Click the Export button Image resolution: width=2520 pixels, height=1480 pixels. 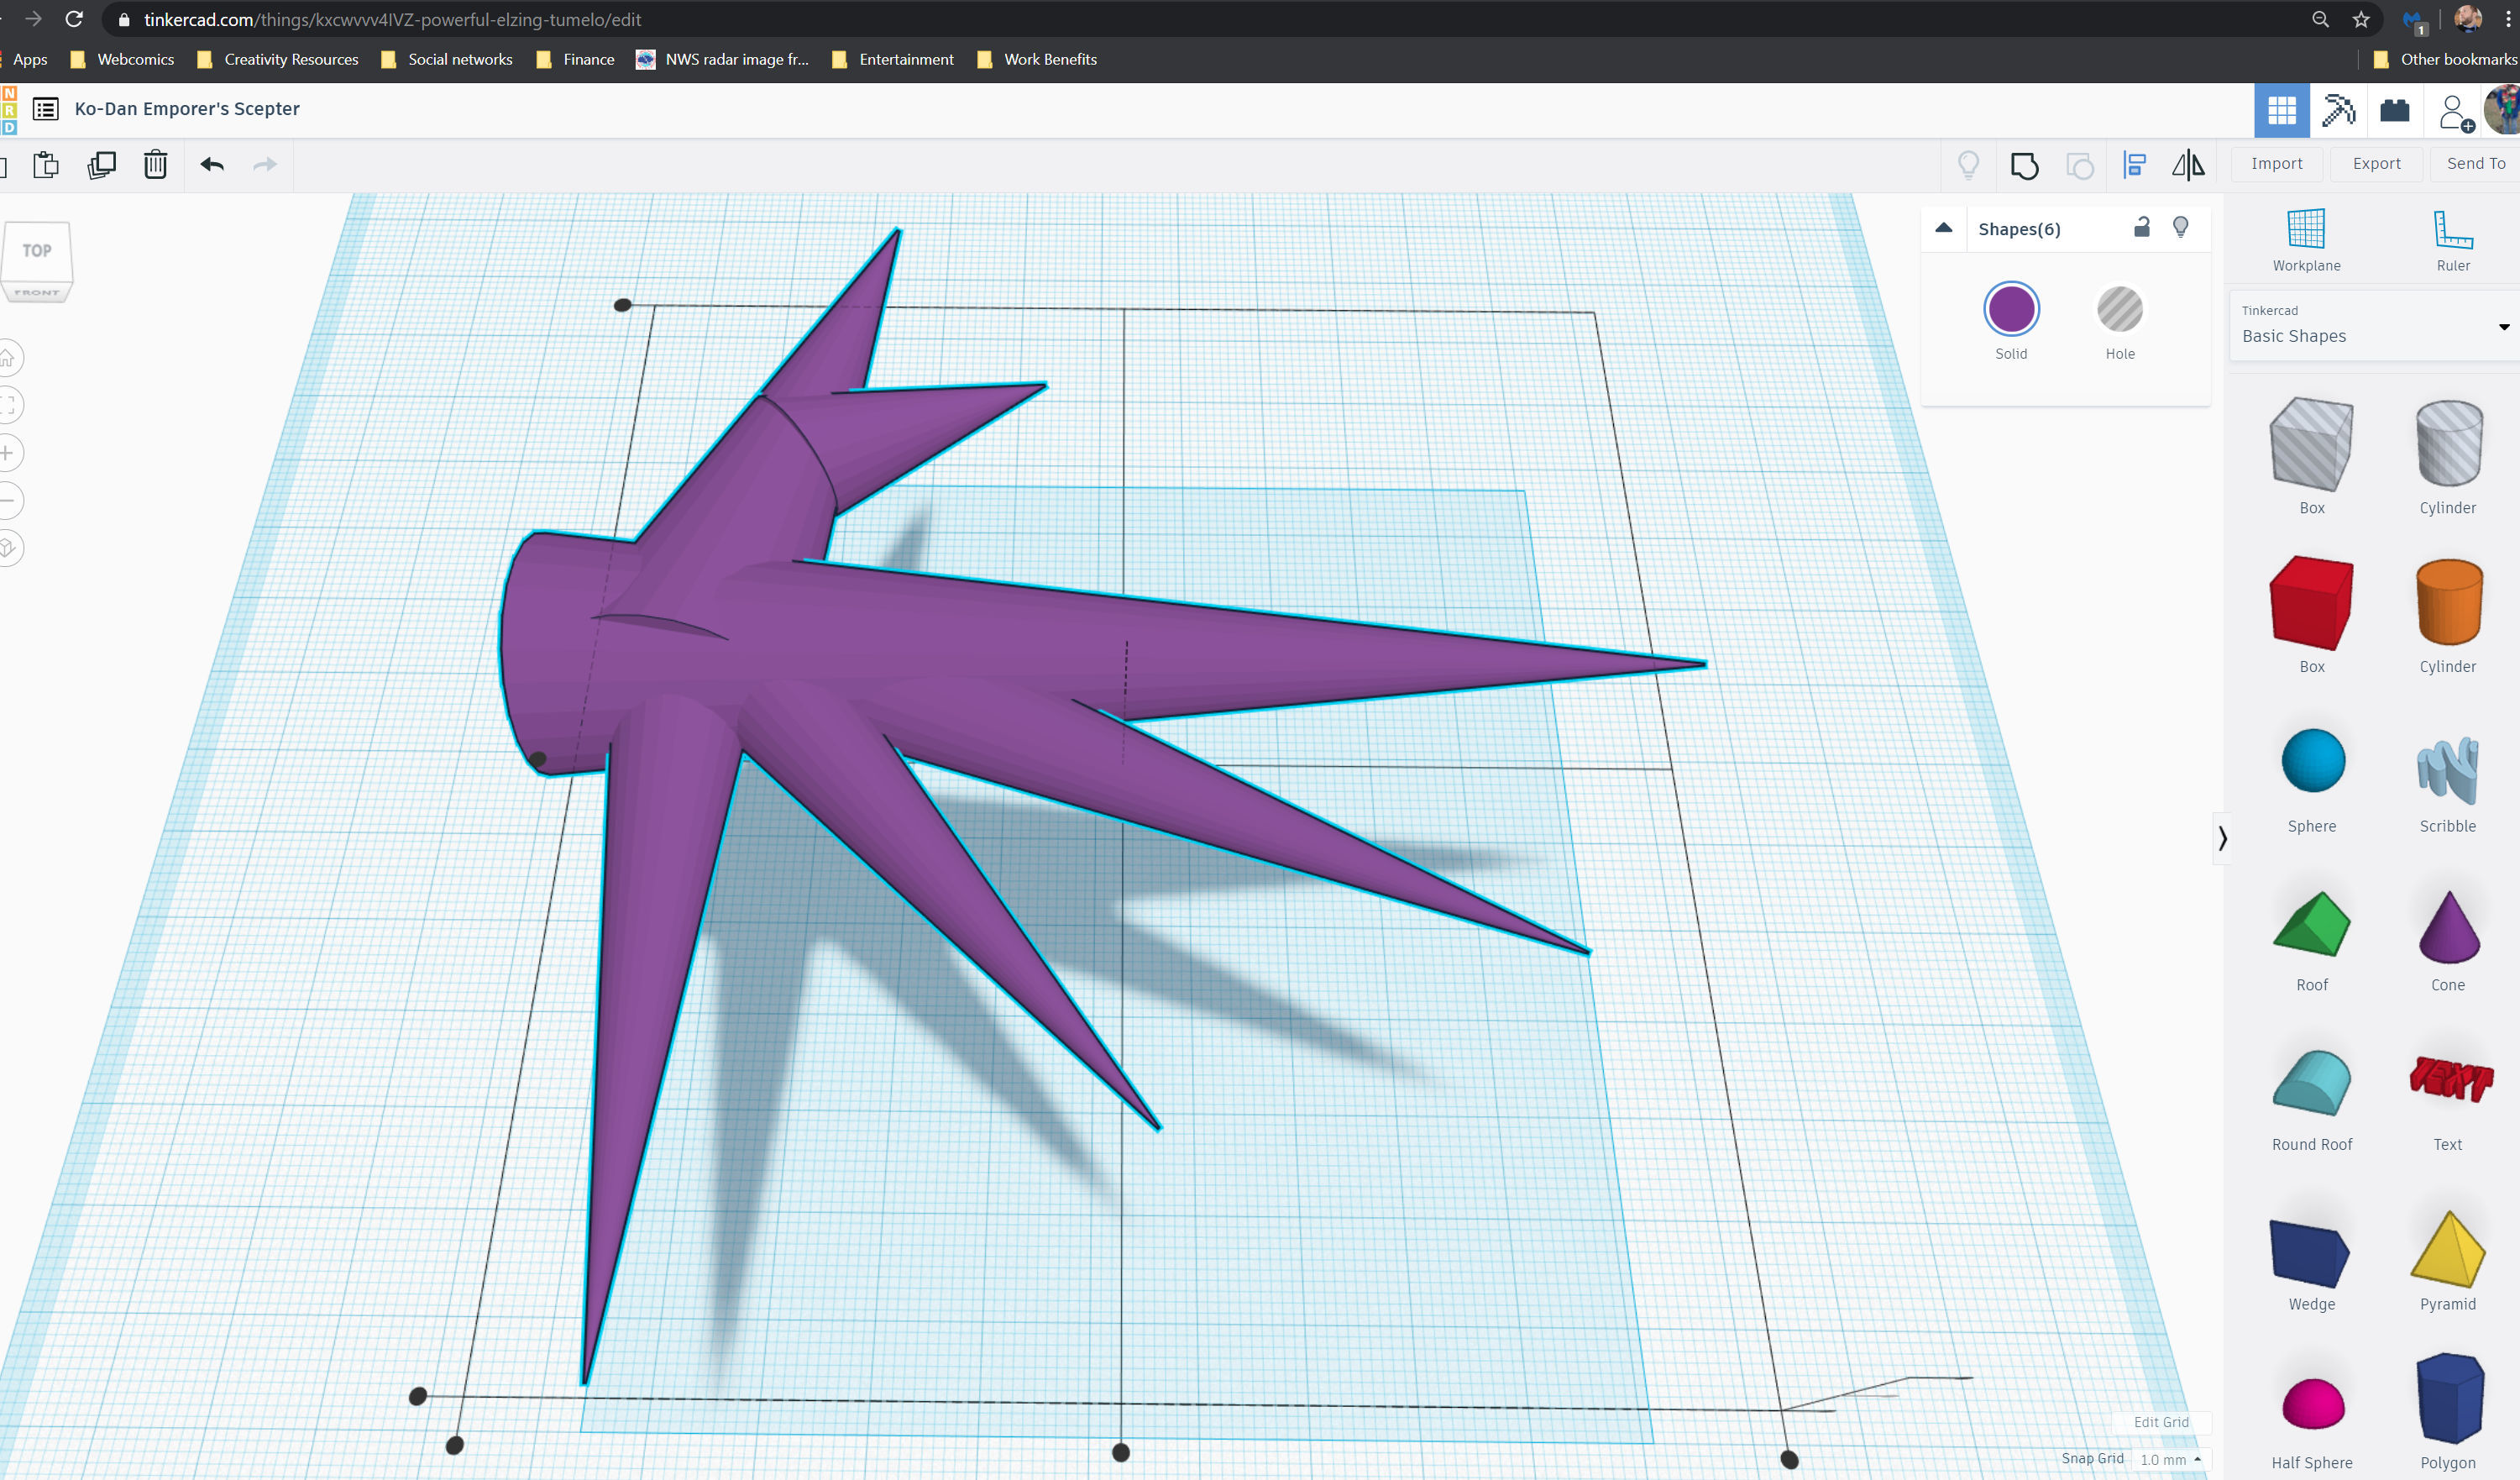(2376, 164)
